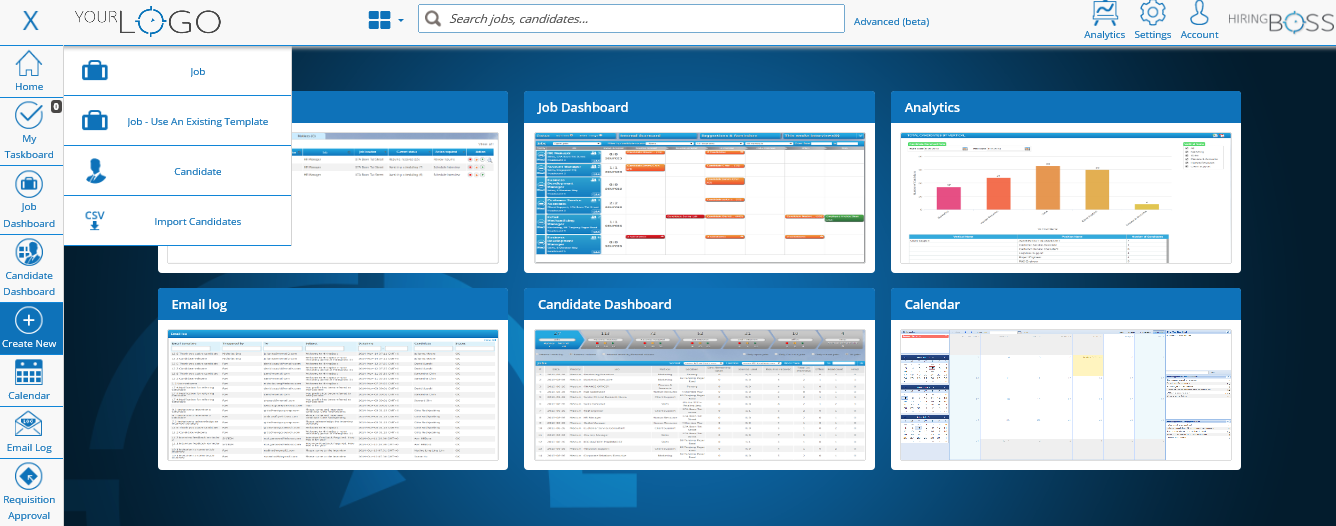Open the Account menu icon

[1199, 21]
